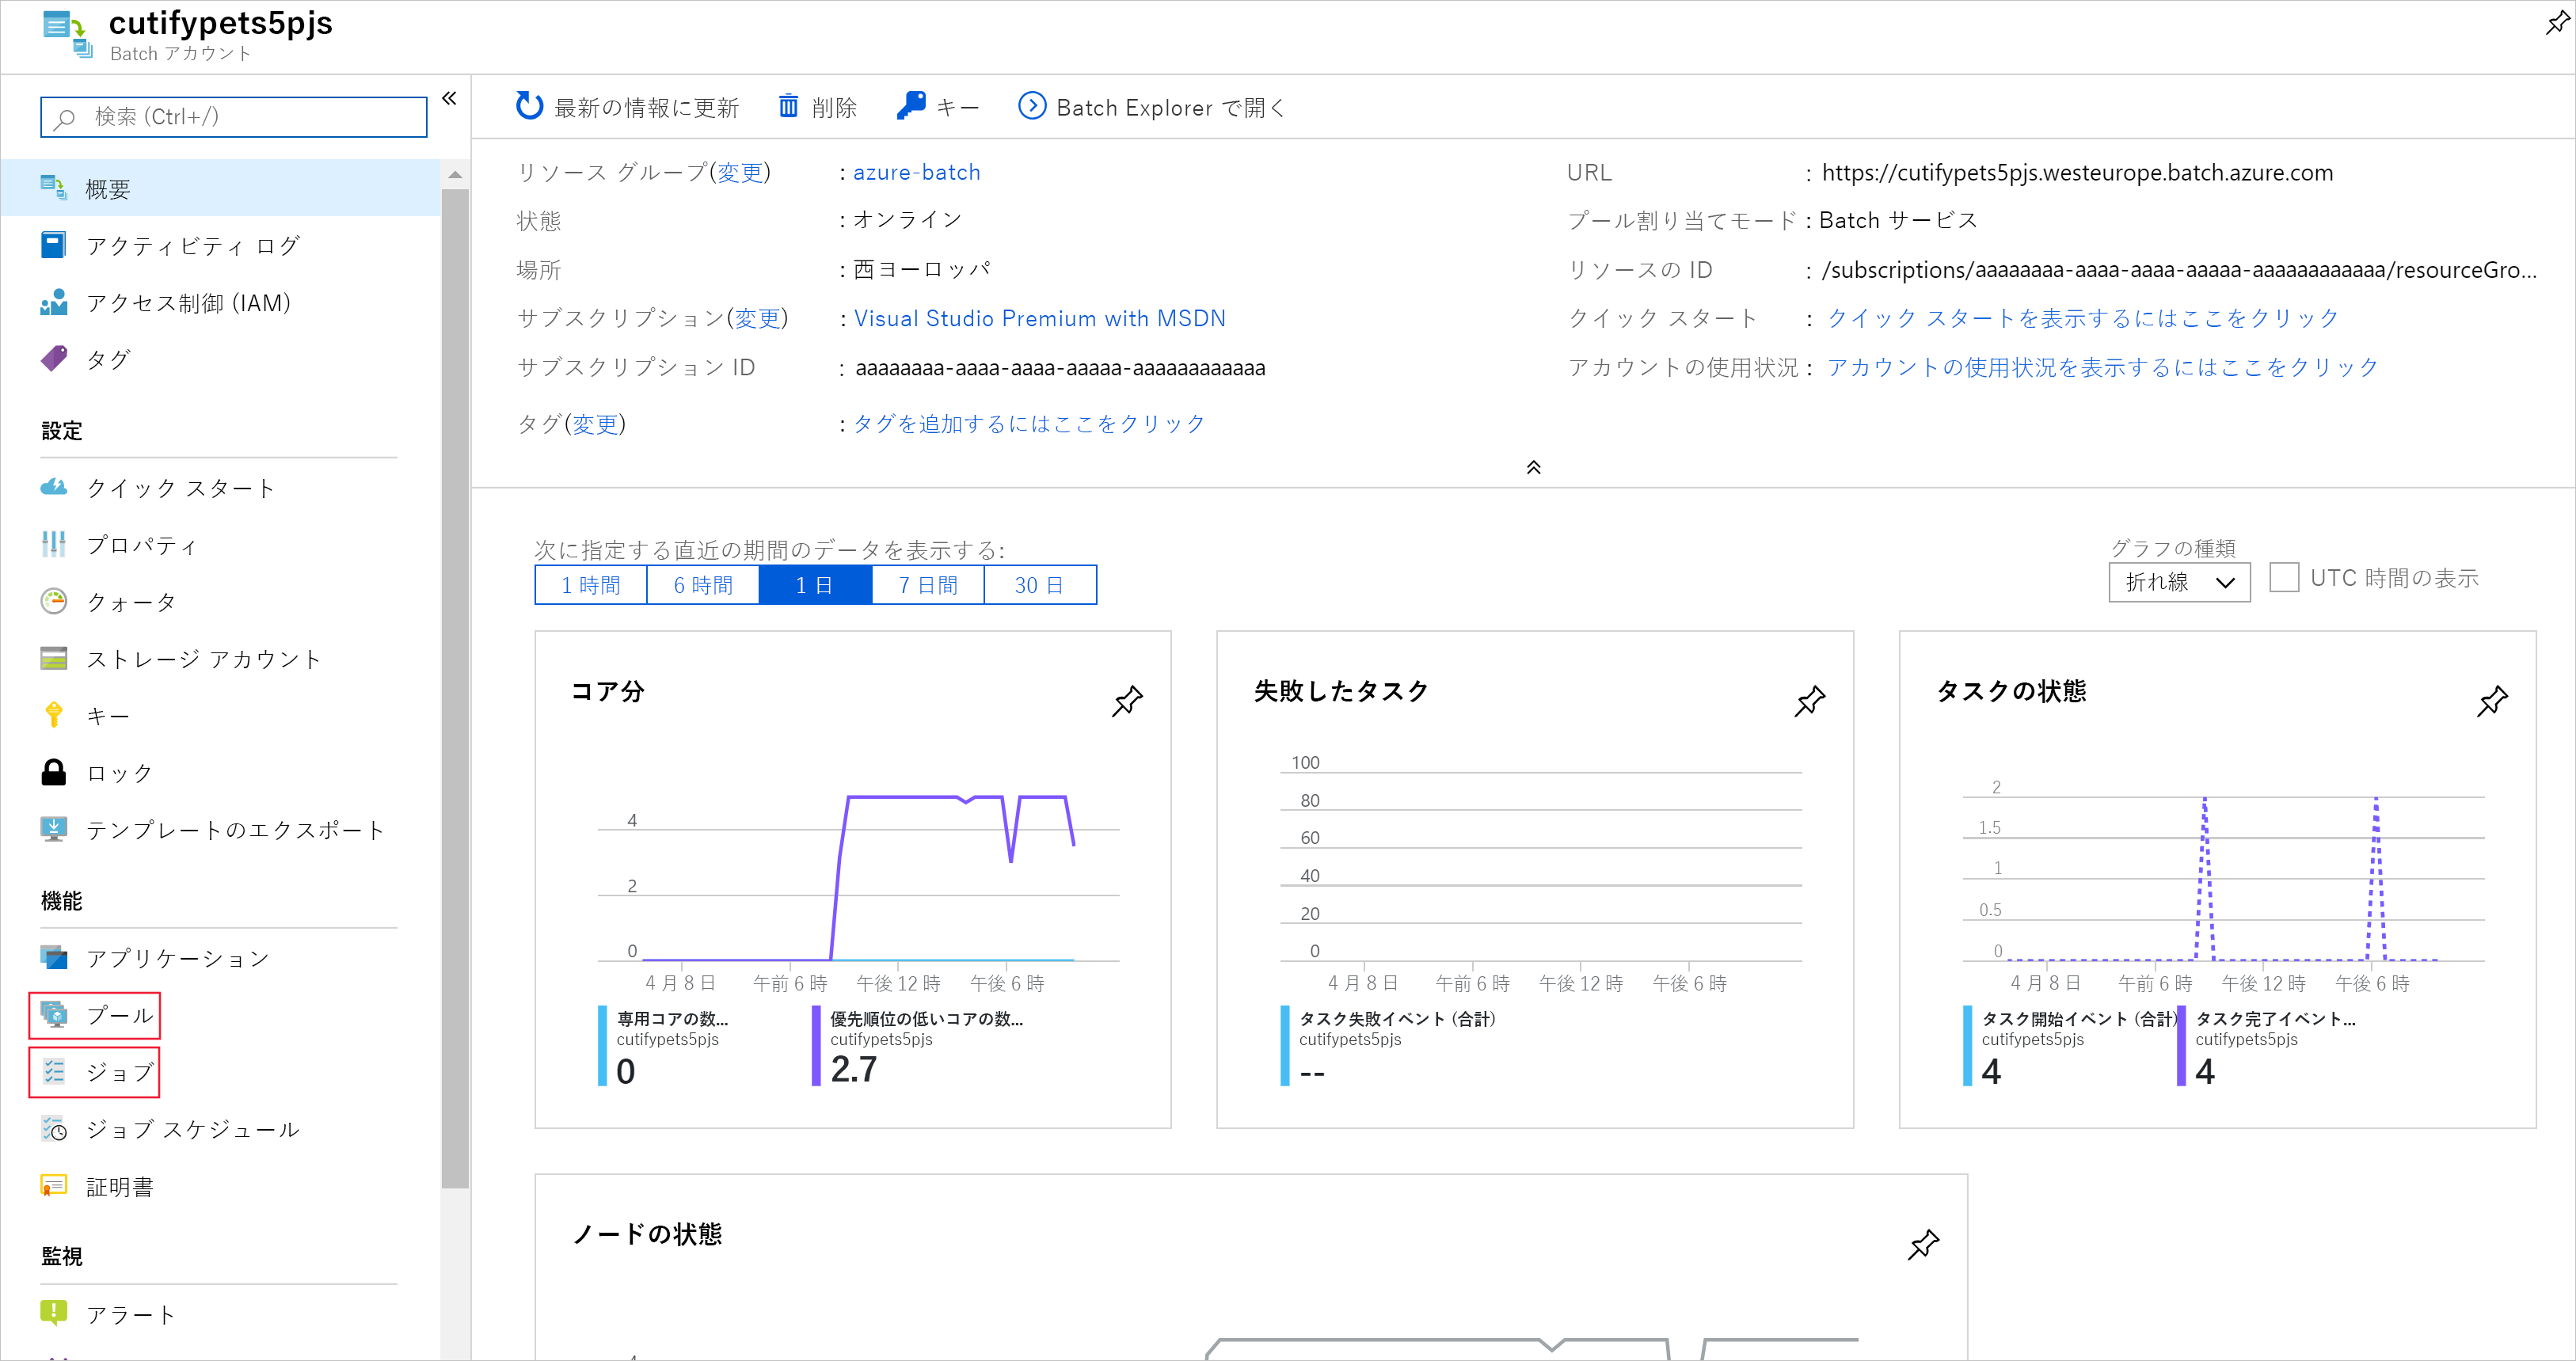2576x1361 pixels.
Task: Collapse the essentials section with double chevron
Action: click(1533, 467)
